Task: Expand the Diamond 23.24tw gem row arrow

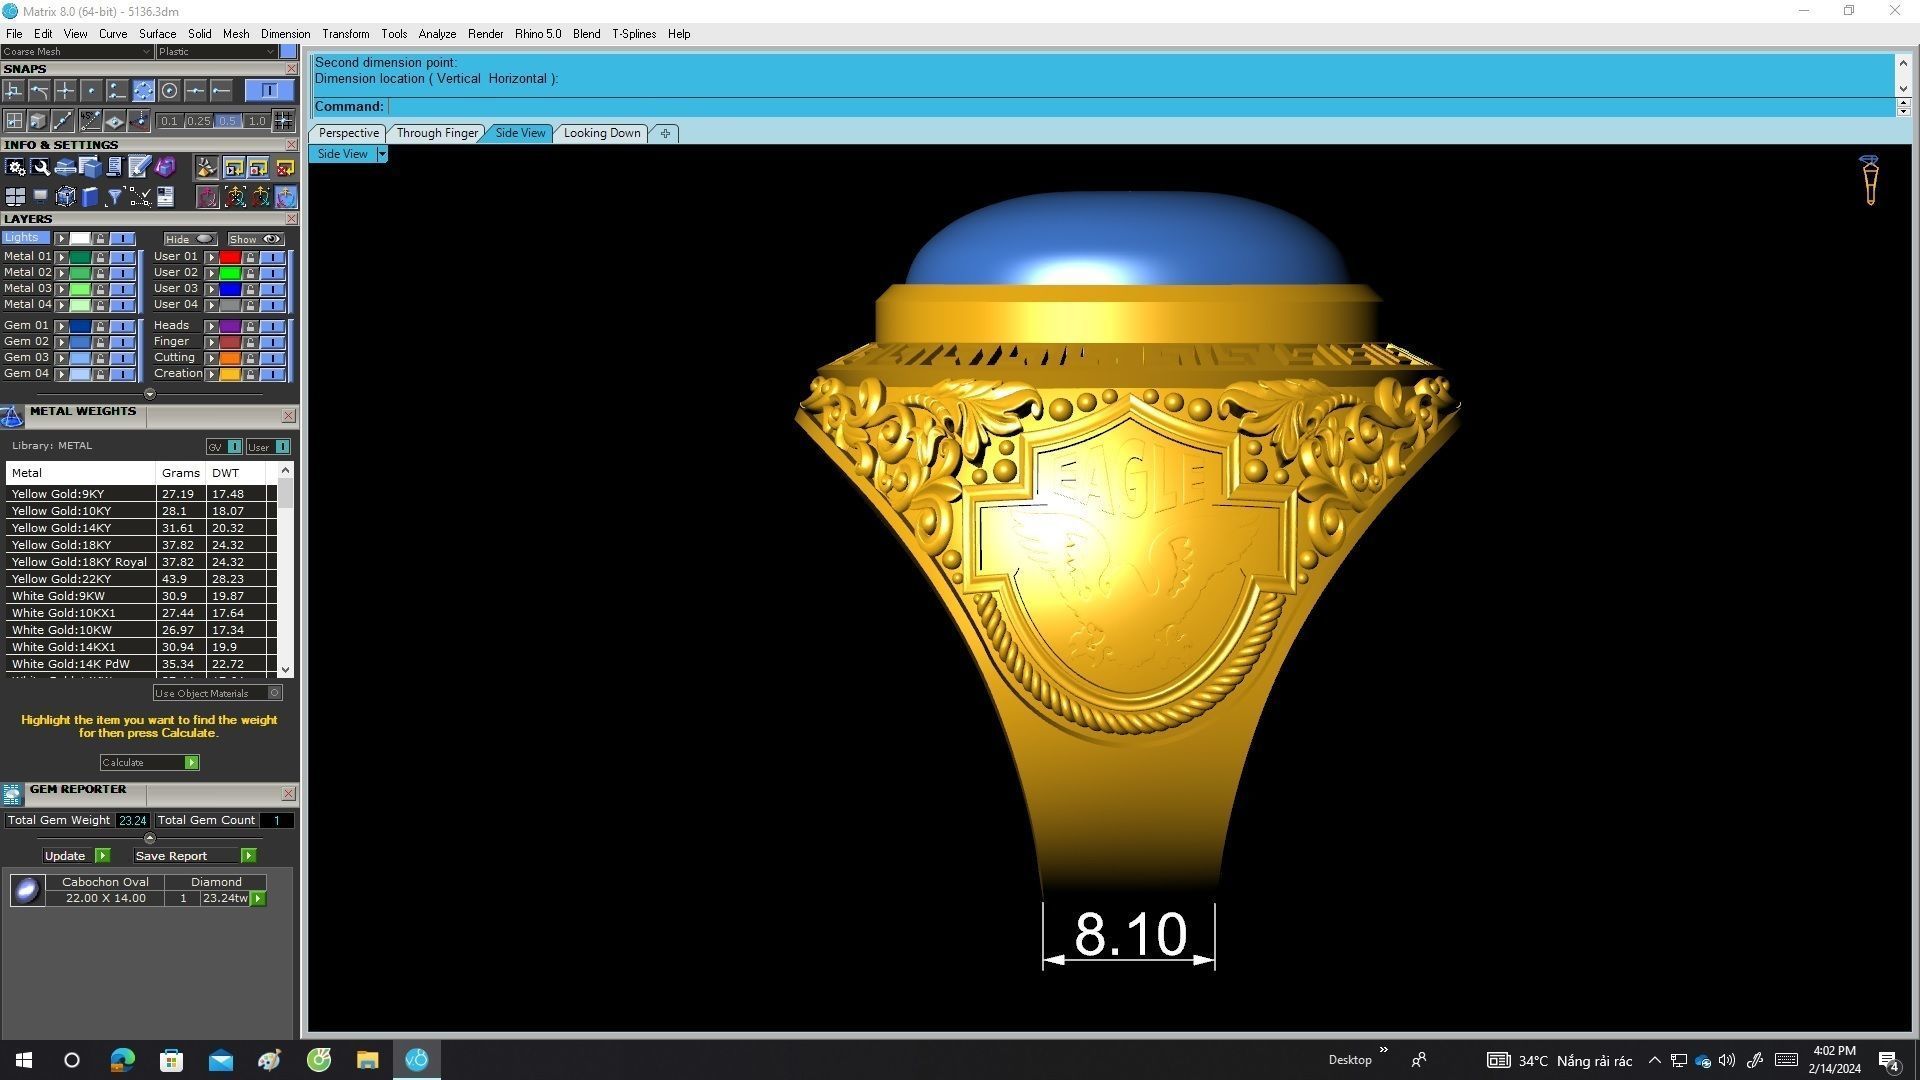Action: [258, 898]
